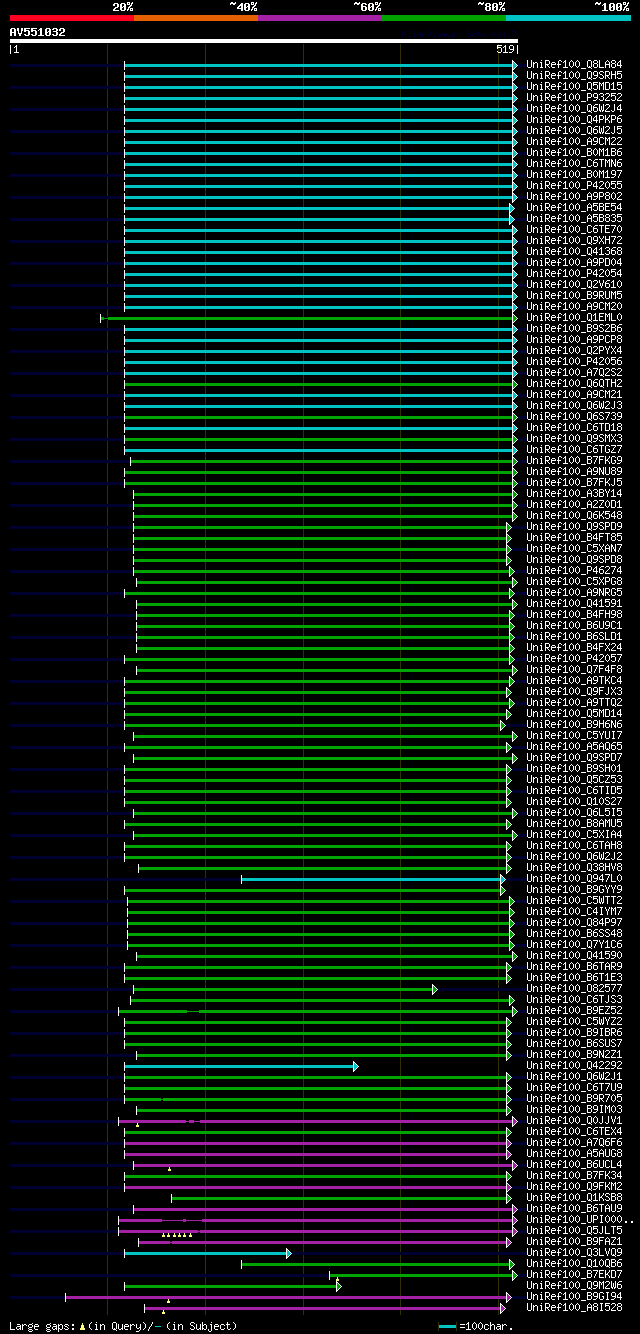640x1334 pixels.
Task: Select the UniRef100_Q41591 label
Action: coord(574,604)
